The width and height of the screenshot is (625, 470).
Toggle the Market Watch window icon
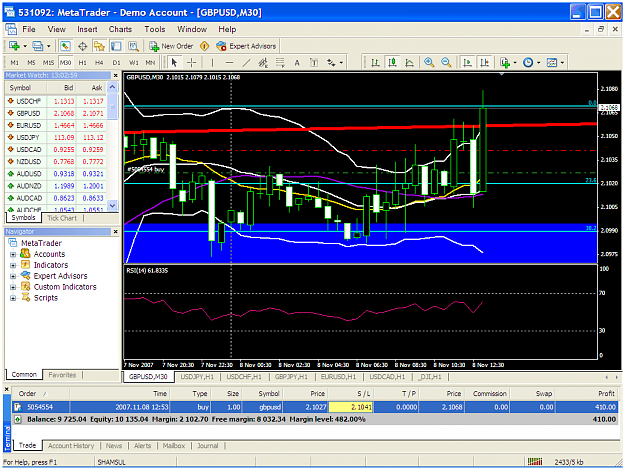point(65,46)
